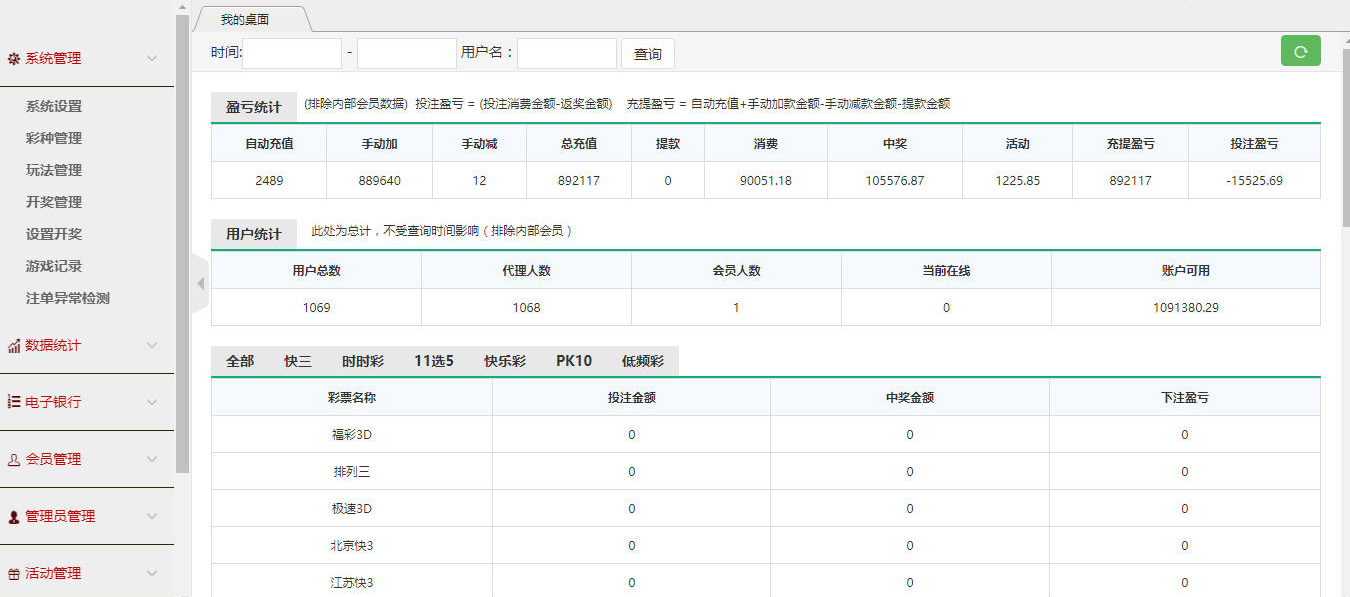This screenshot has height=597, width=1350.
Task: Click the 消费 value 90051.18
Action: tap(766, 181)
